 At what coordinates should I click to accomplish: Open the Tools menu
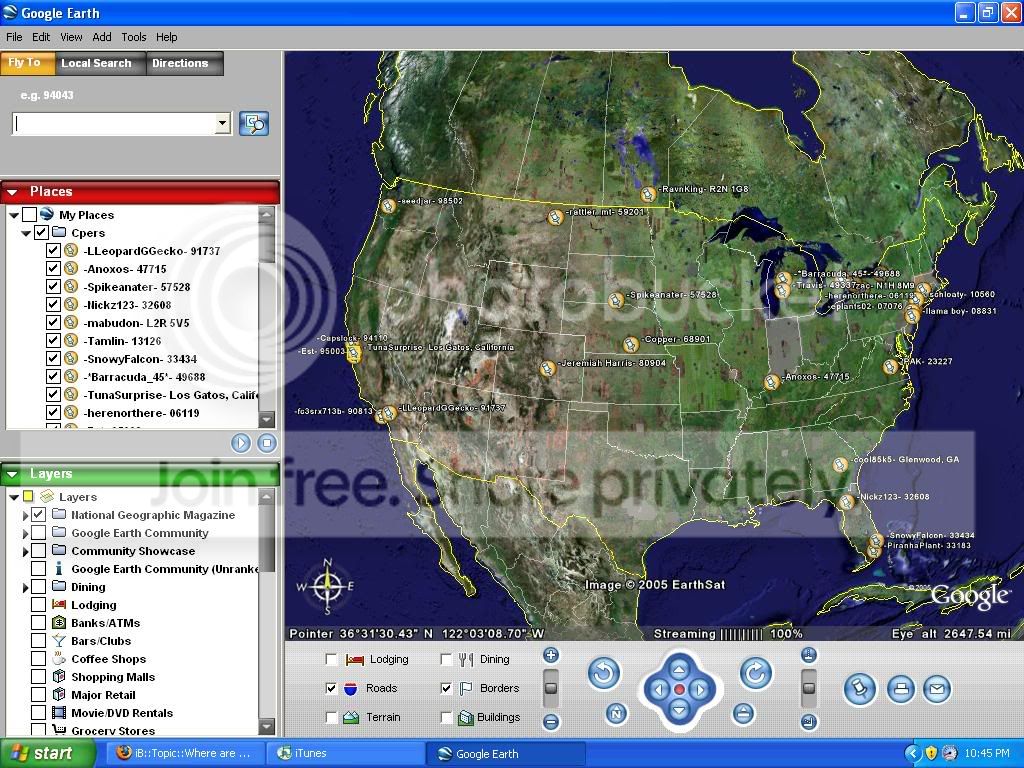coord(134,37)
